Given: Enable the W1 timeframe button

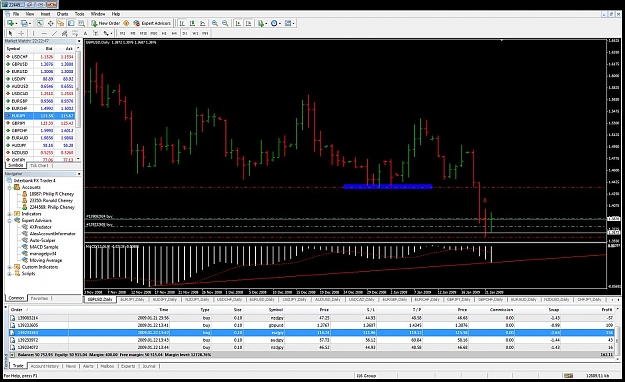Looking at the screenshot, I should tap(195, 33).
